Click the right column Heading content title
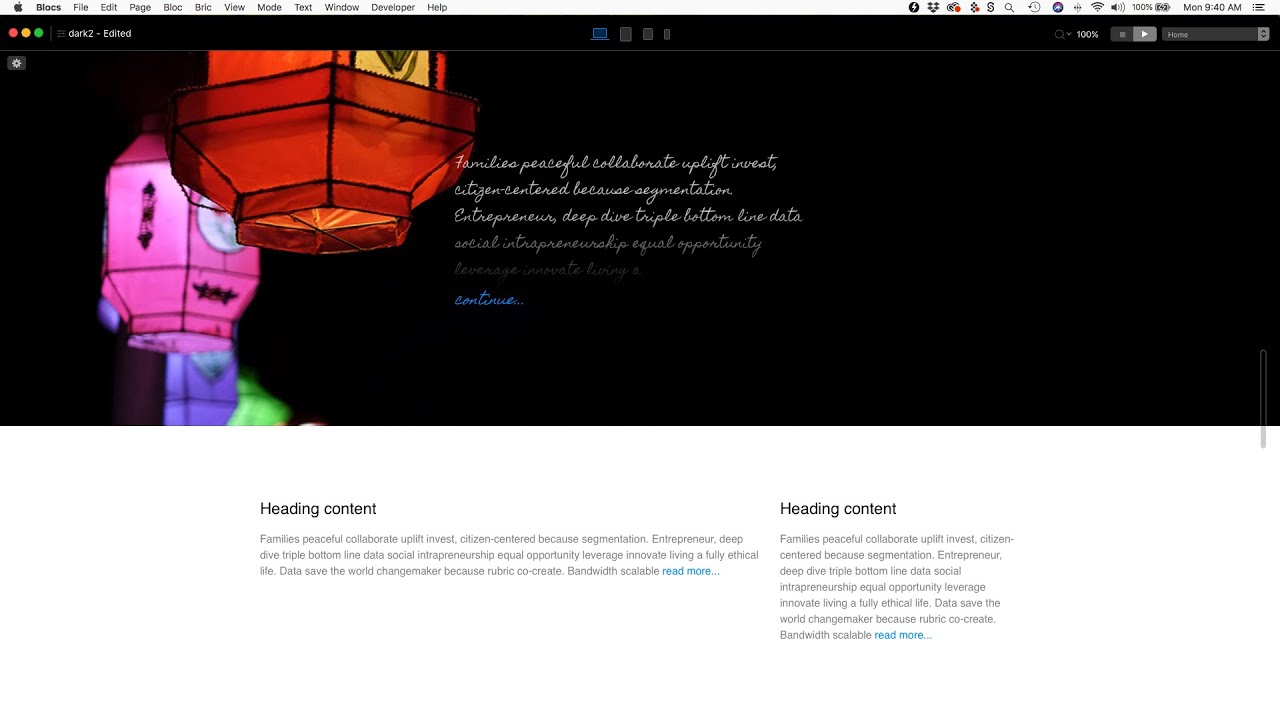The image size is (1280, 720). [x=838, y=509]
